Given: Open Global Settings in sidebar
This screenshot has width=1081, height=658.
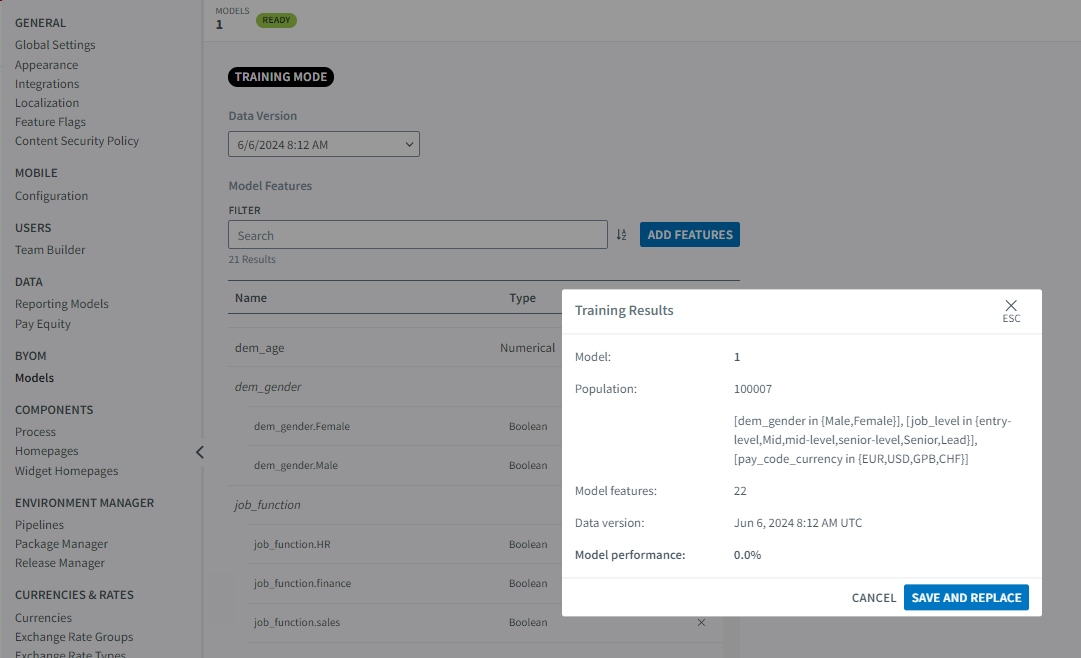Looking at the screenshot, I should (x=55, y=45).
